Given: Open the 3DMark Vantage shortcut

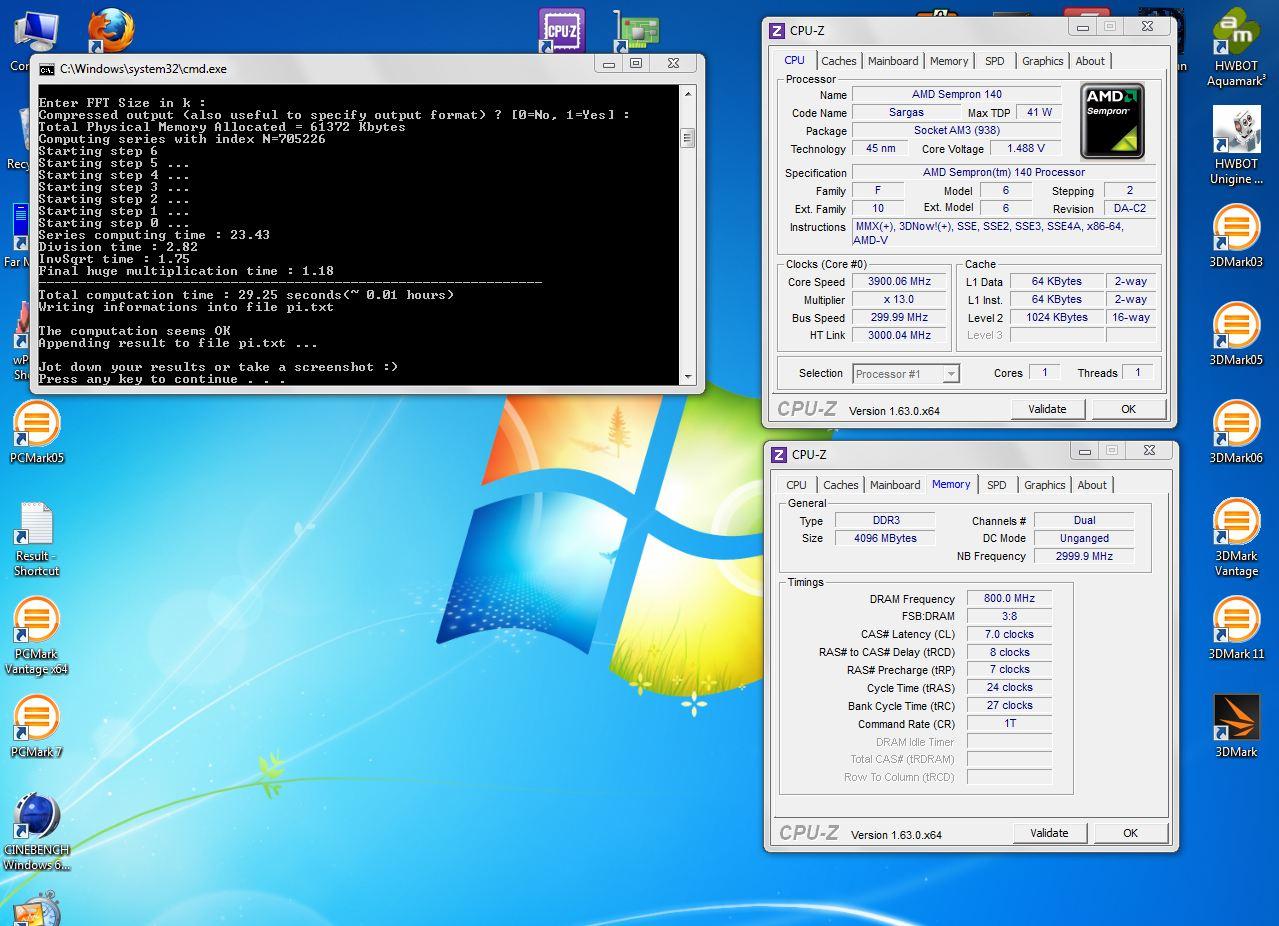Looking at the screenshot, I should (1236, 537).
